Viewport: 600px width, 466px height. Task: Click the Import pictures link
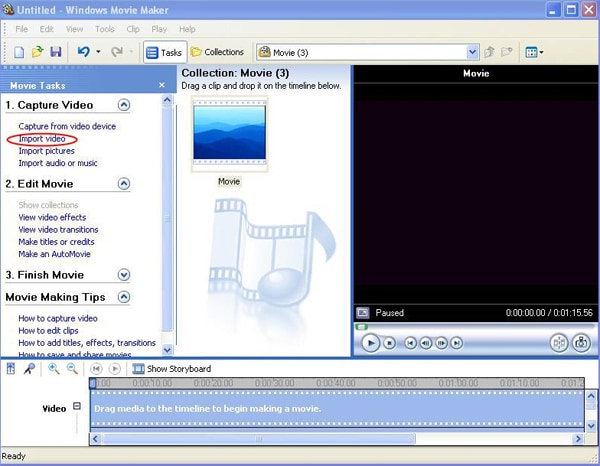pos(46,151)
